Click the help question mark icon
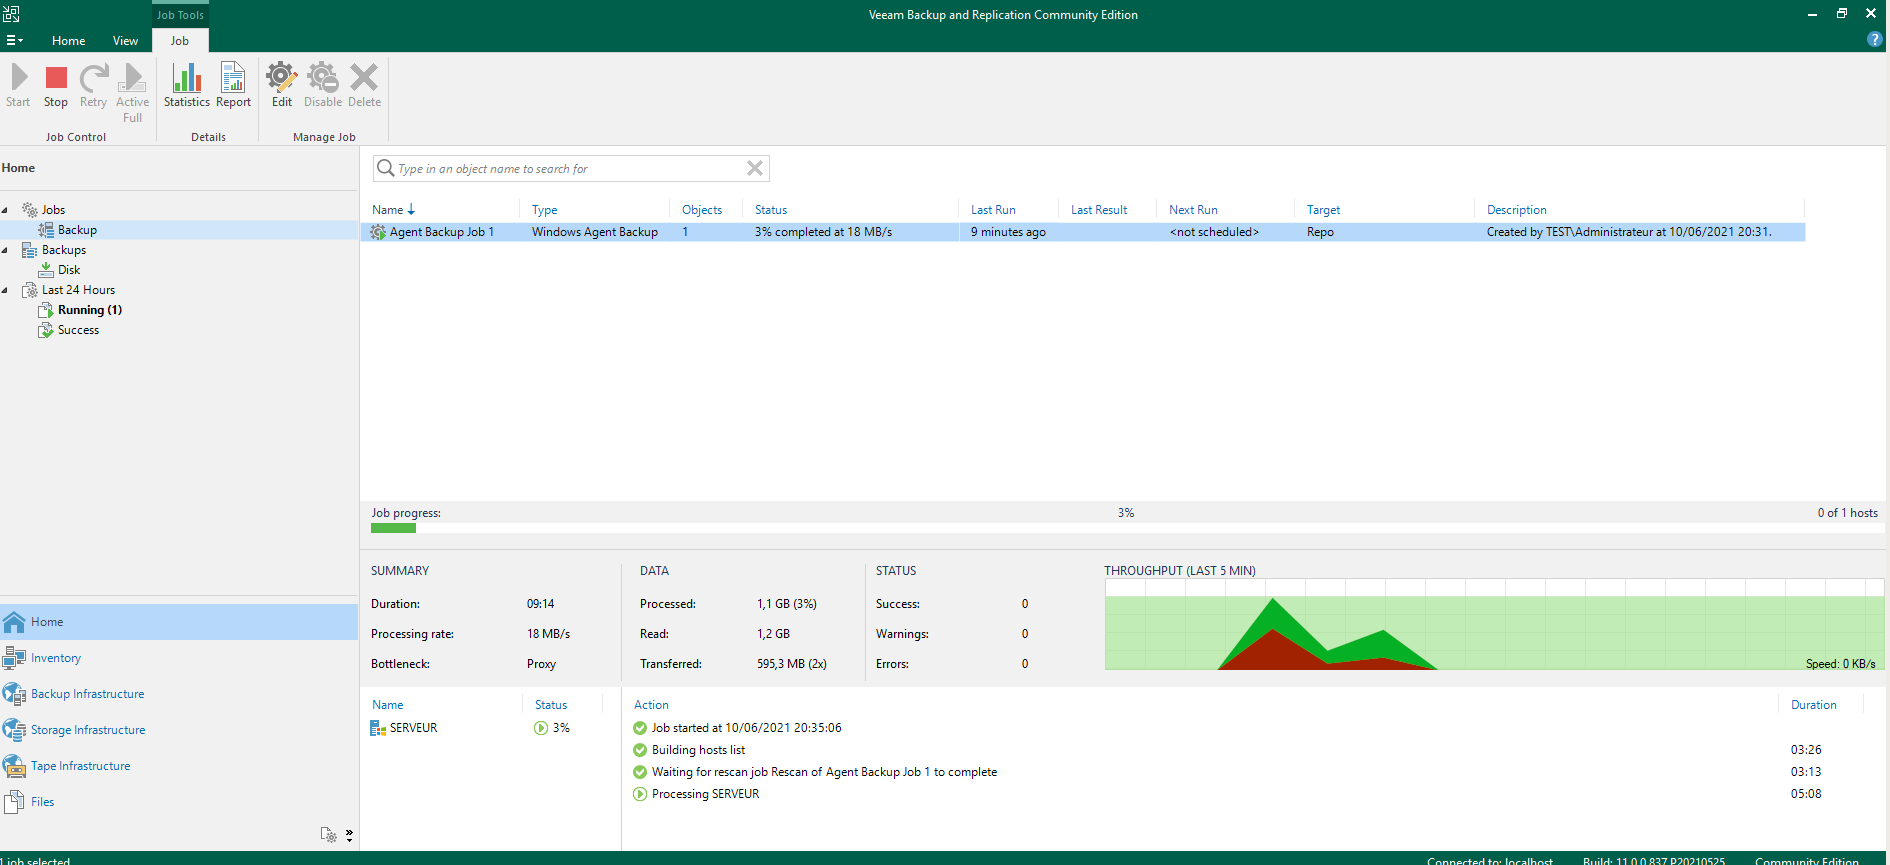This screenshot has width=1890, height=865. click(1874, 40)
